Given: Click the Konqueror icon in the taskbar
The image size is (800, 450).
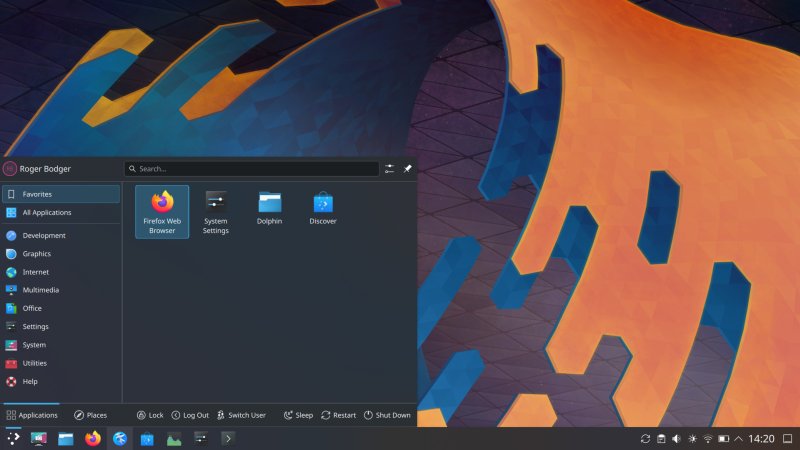Looking at the screenshot, I should (120, 439).
